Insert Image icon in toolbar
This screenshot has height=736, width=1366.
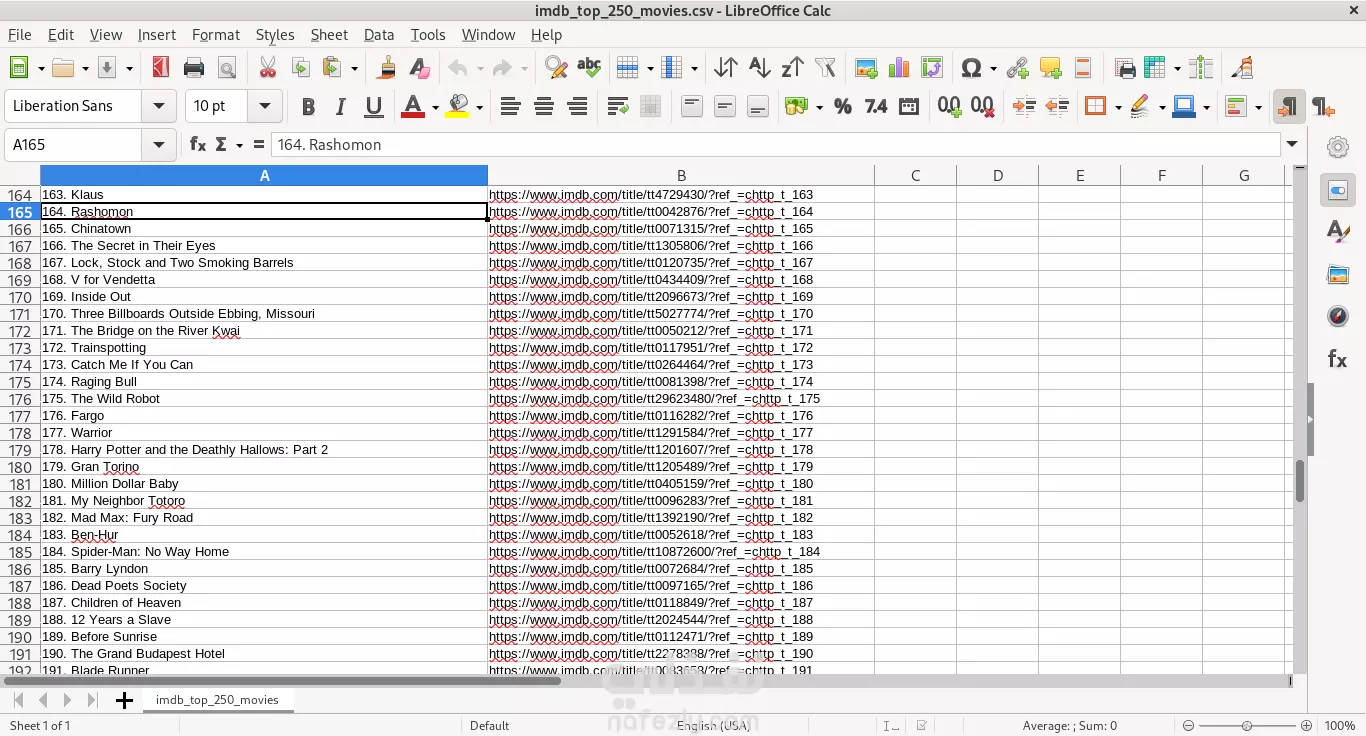866,68
